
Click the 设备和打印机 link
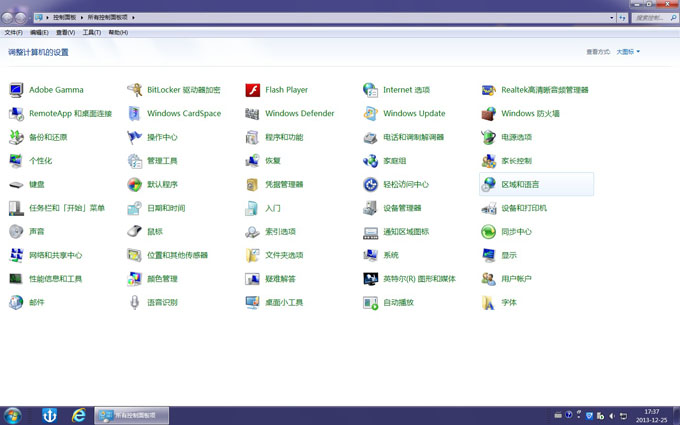[x=524, y=208]
